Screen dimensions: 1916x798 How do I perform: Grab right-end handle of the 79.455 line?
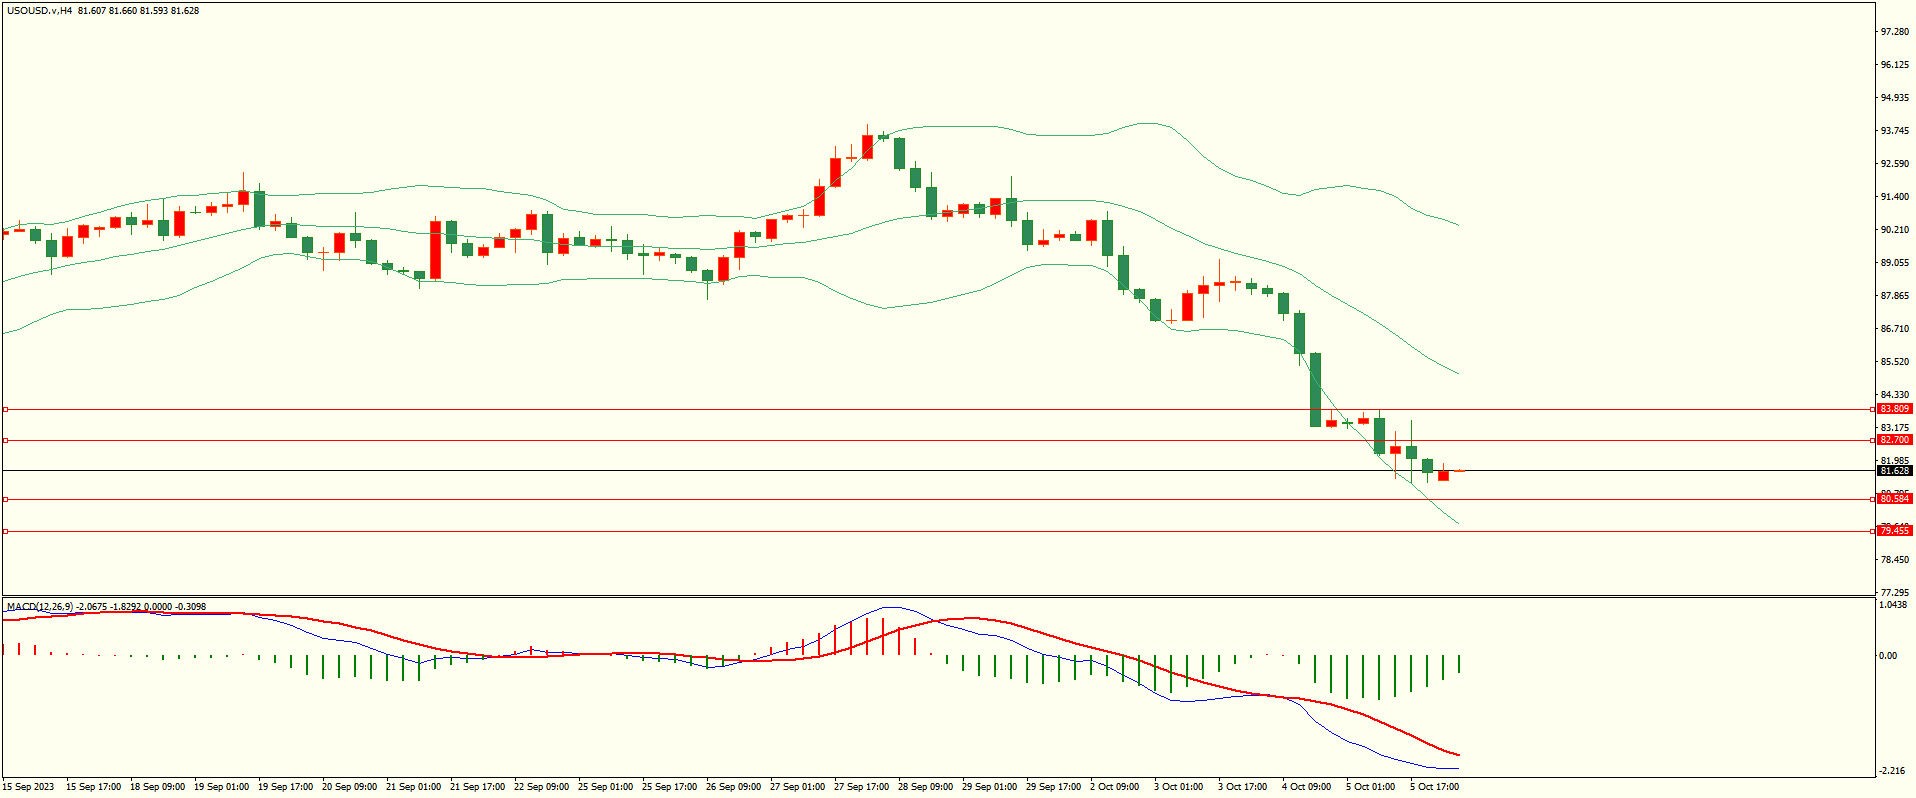point(1872,531)
